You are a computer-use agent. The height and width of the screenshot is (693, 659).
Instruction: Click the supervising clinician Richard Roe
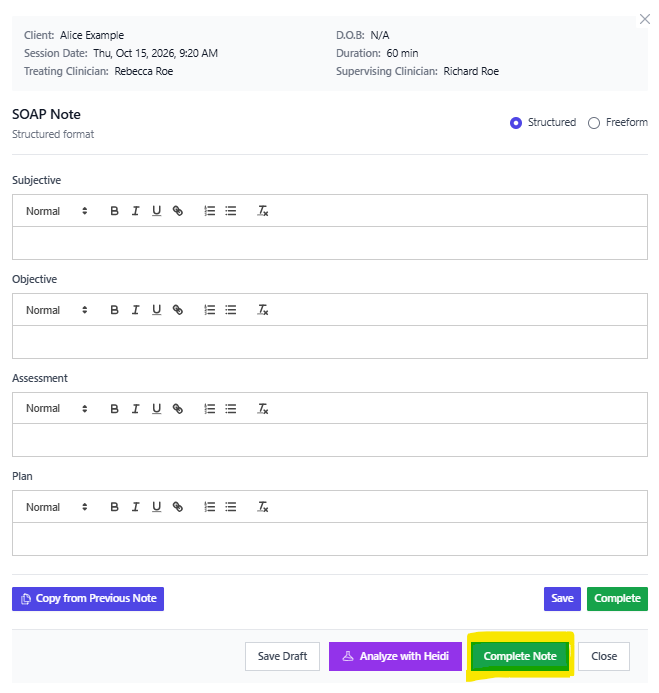click(x=471, y=71)
